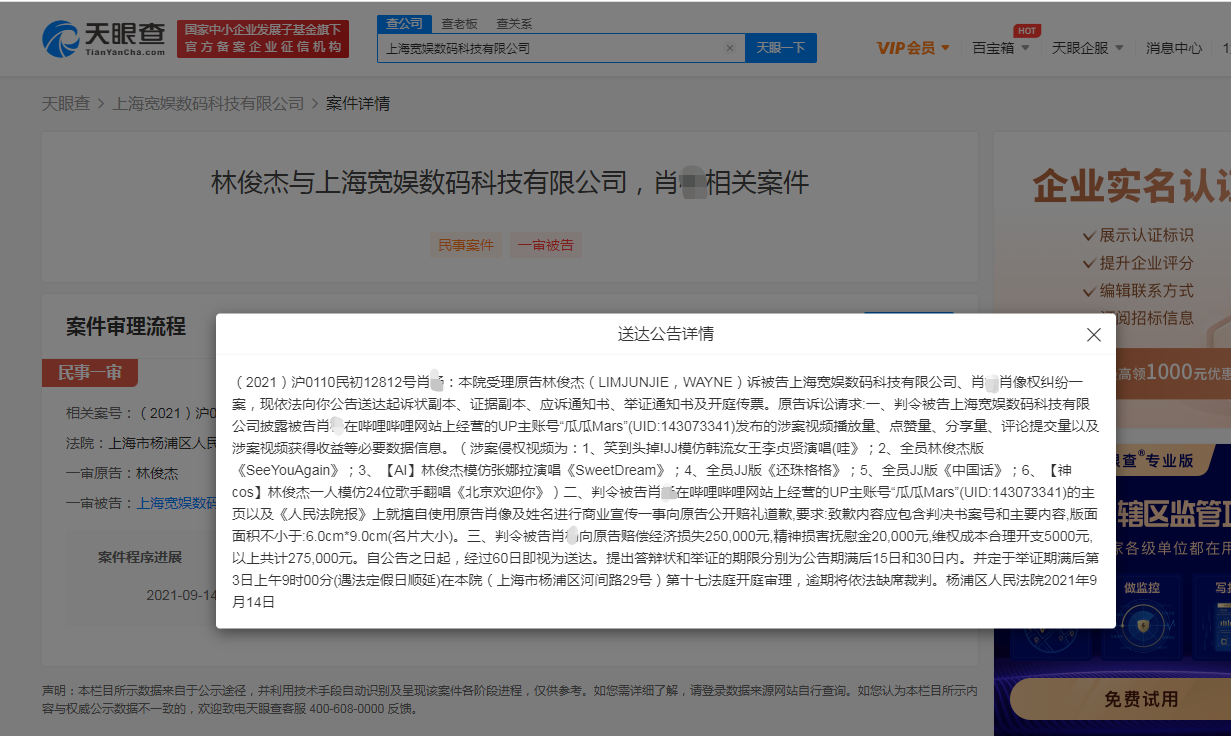Click the 送达公告详情 dialog title
Image resolution: width=1231 pixels, height=736 pixels.
pyautogui.click(x=665, y=333)
